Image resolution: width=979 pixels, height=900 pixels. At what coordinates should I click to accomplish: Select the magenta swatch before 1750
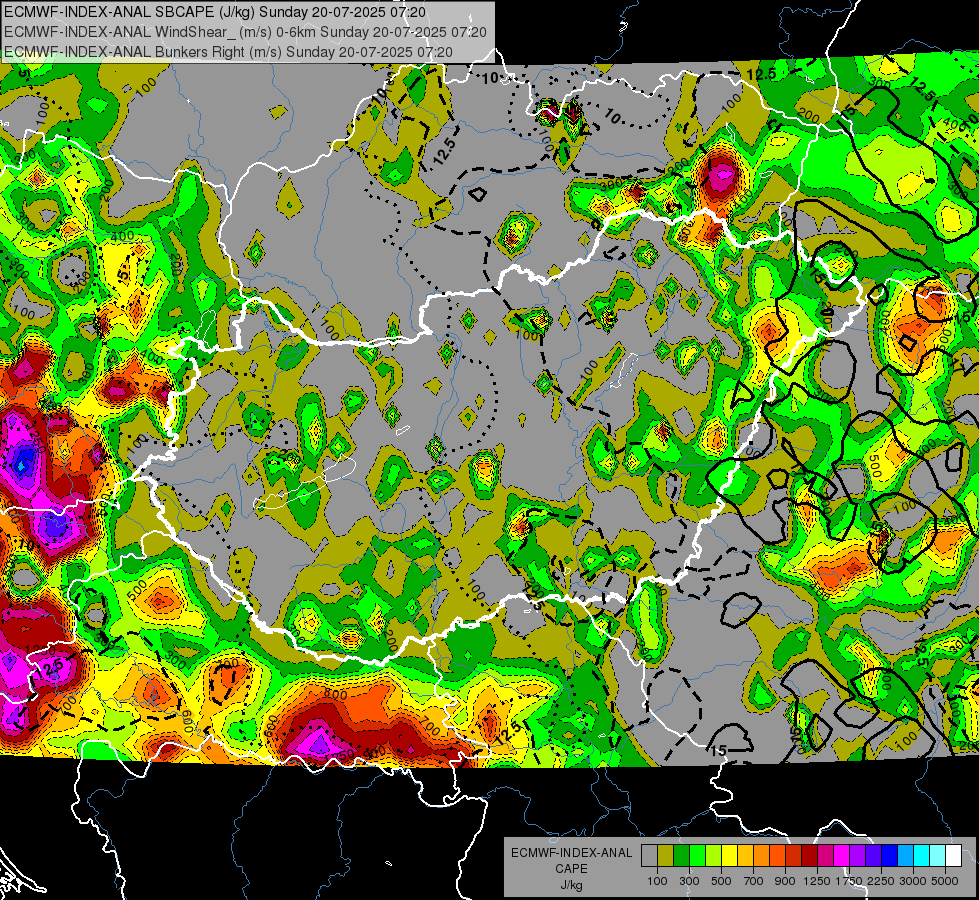[x=842, y=856]
